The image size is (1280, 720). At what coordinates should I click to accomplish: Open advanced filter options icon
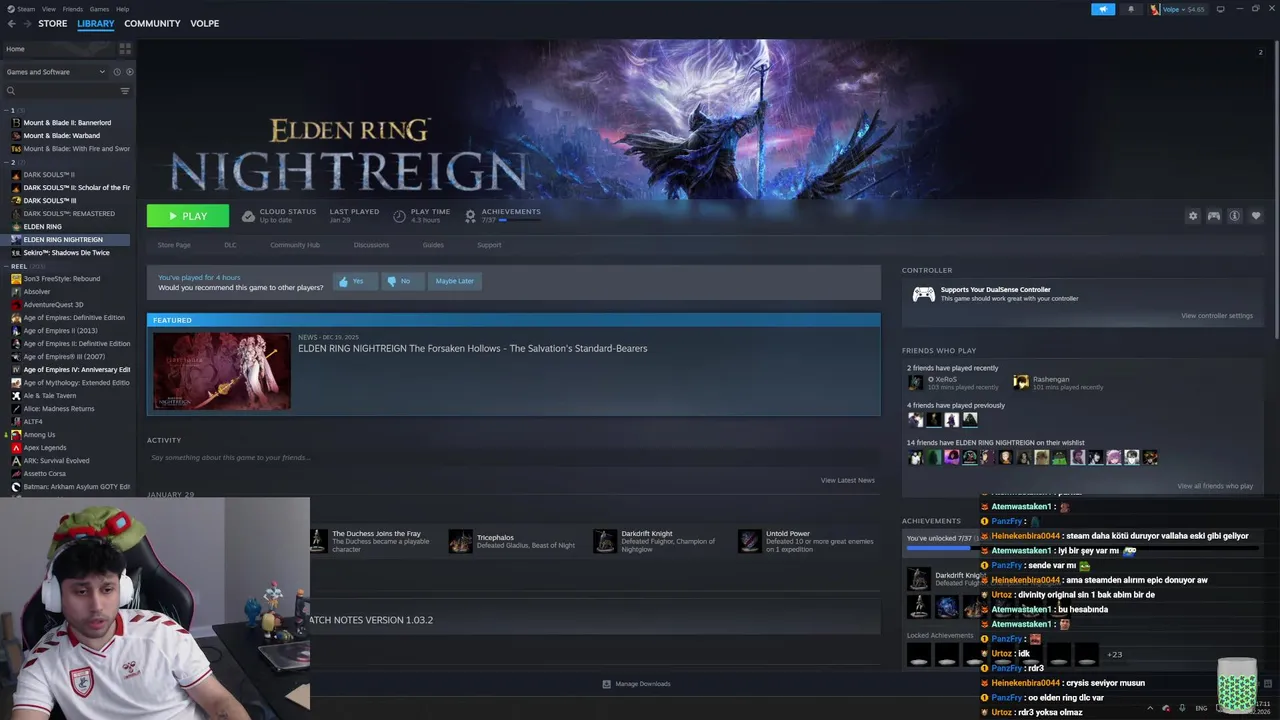[x=125, y=91]
